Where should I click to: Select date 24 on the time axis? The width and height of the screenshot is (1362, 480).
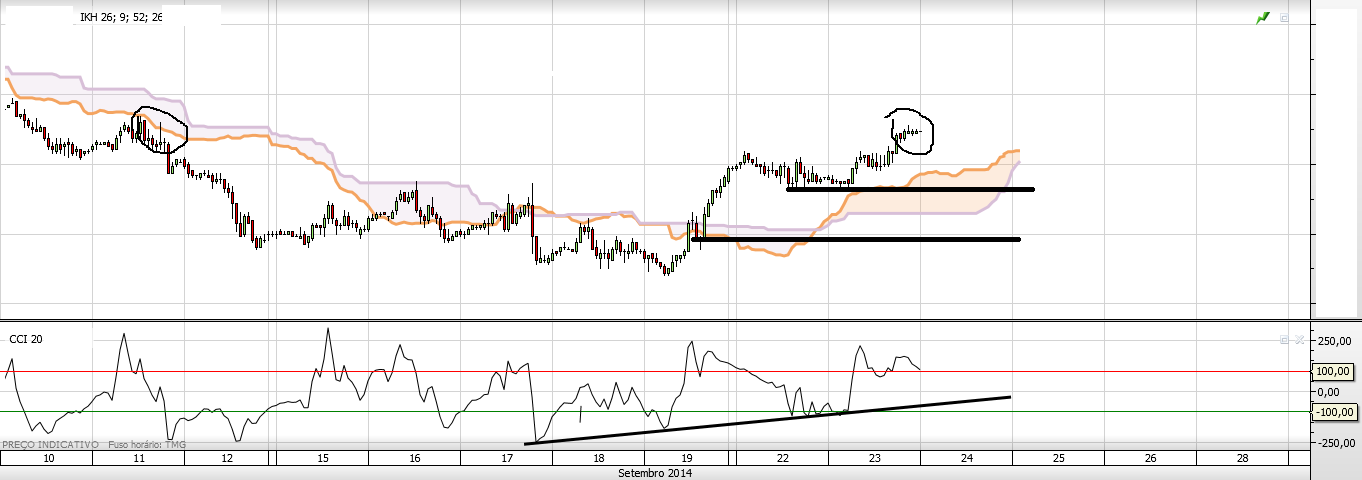[966, 458]
